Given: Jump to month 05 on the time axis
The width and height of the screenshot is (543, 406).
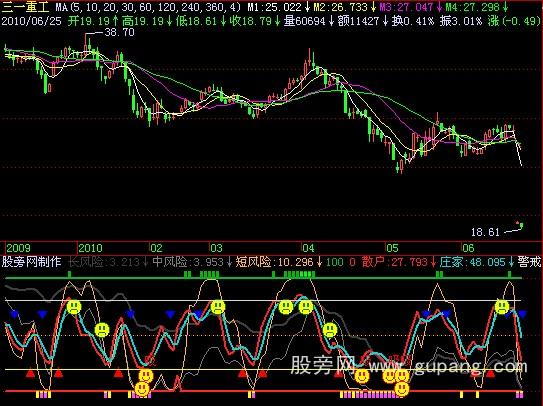Looking at the screenshot, I should (392, 248).
